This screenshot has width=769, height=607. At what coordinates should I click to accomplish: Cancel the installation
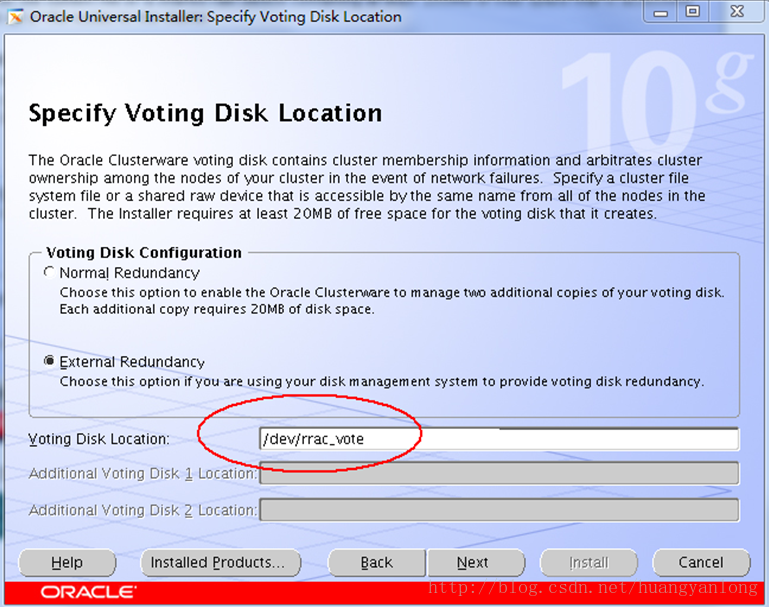(x=700, y=563)
